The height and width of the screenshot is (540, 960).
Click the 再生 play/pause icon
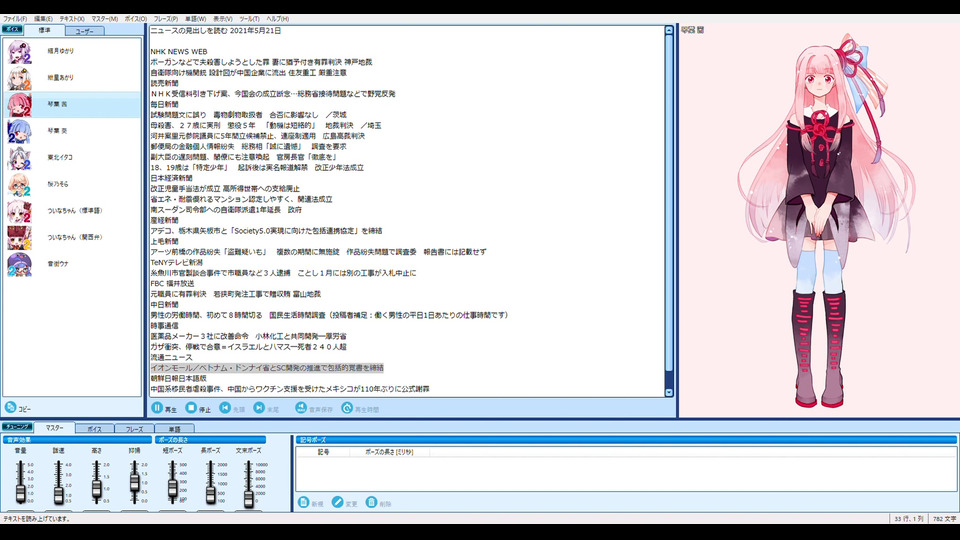click(157, 408)
